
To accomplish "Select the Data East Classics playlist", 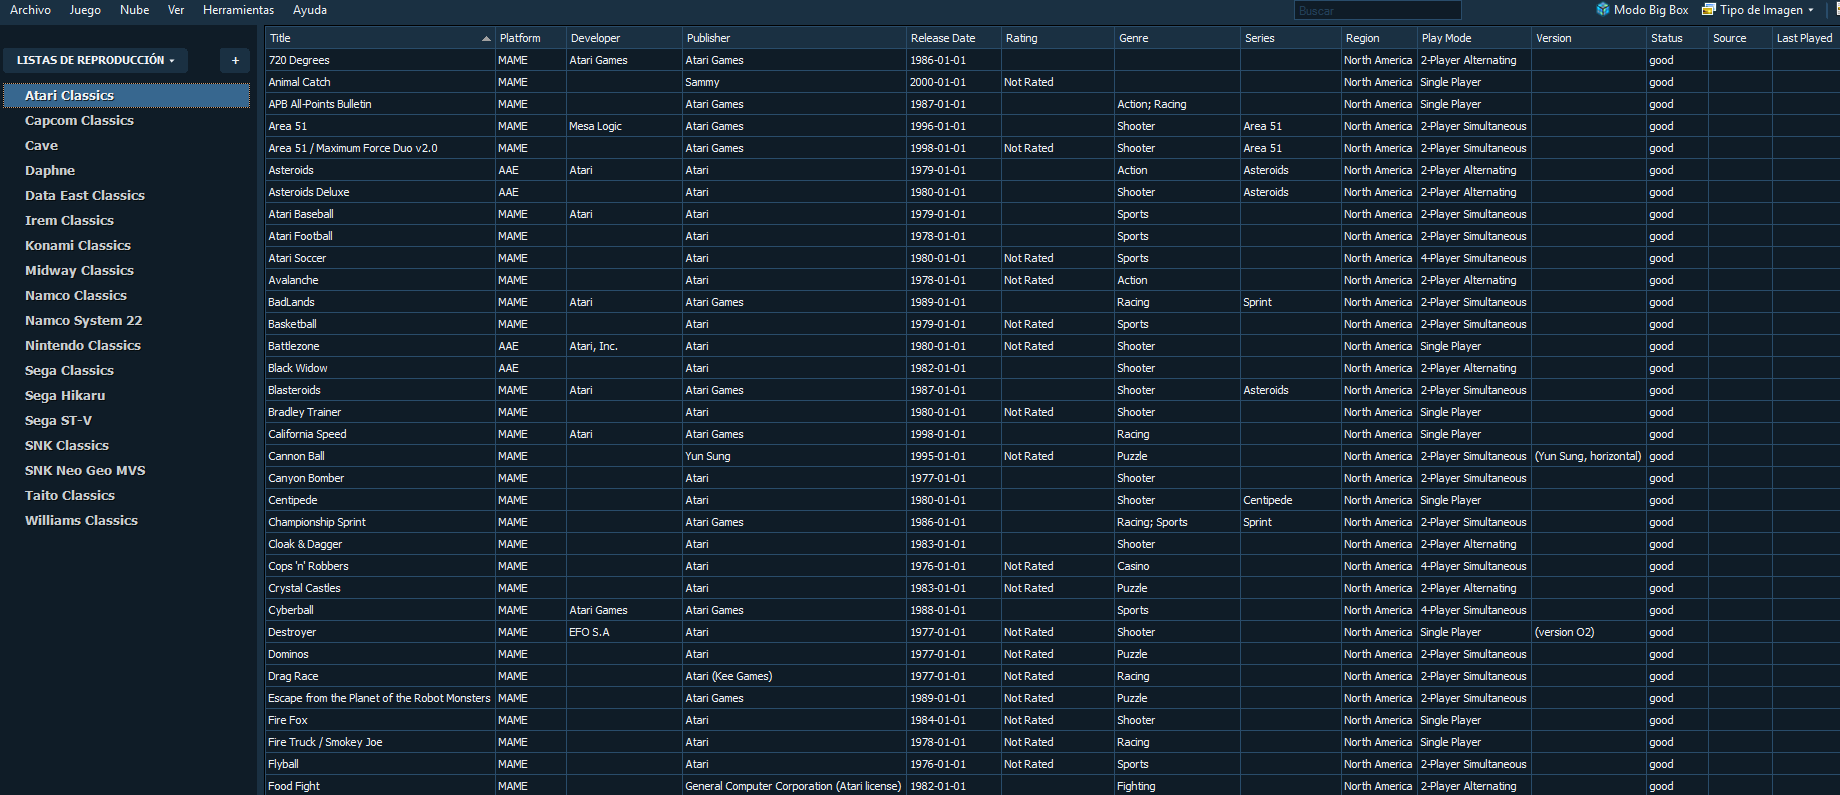I will 85,195.
